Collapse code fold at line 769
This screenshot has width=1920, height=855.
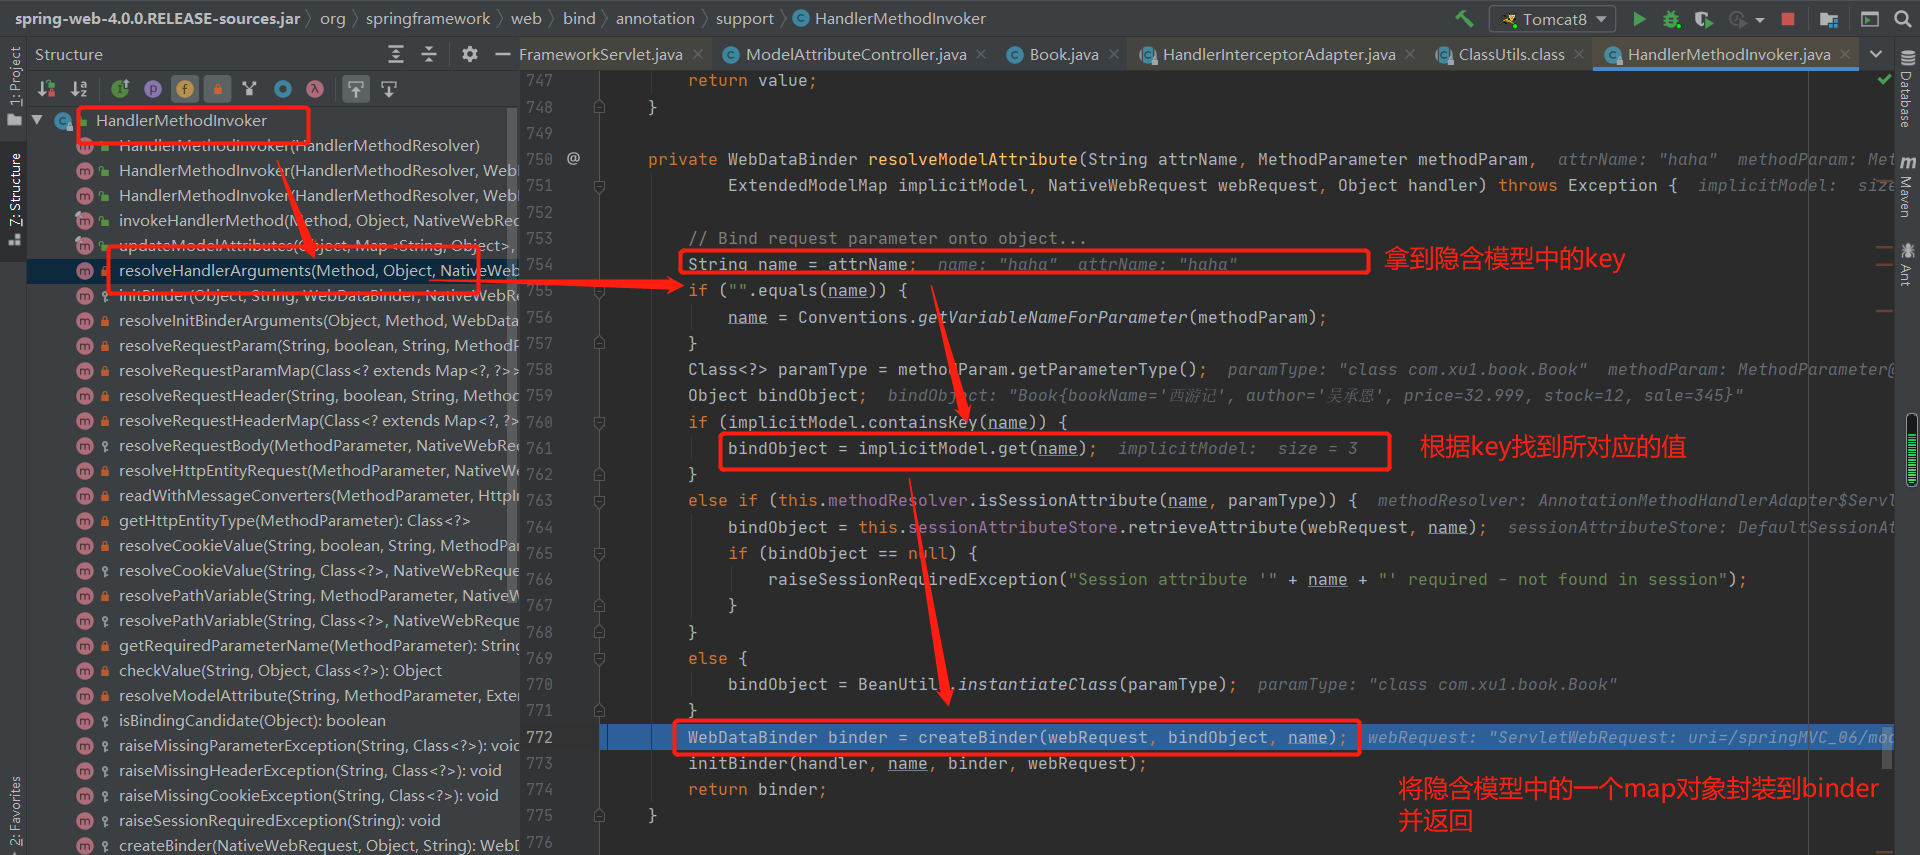click(x=599, y=658)
